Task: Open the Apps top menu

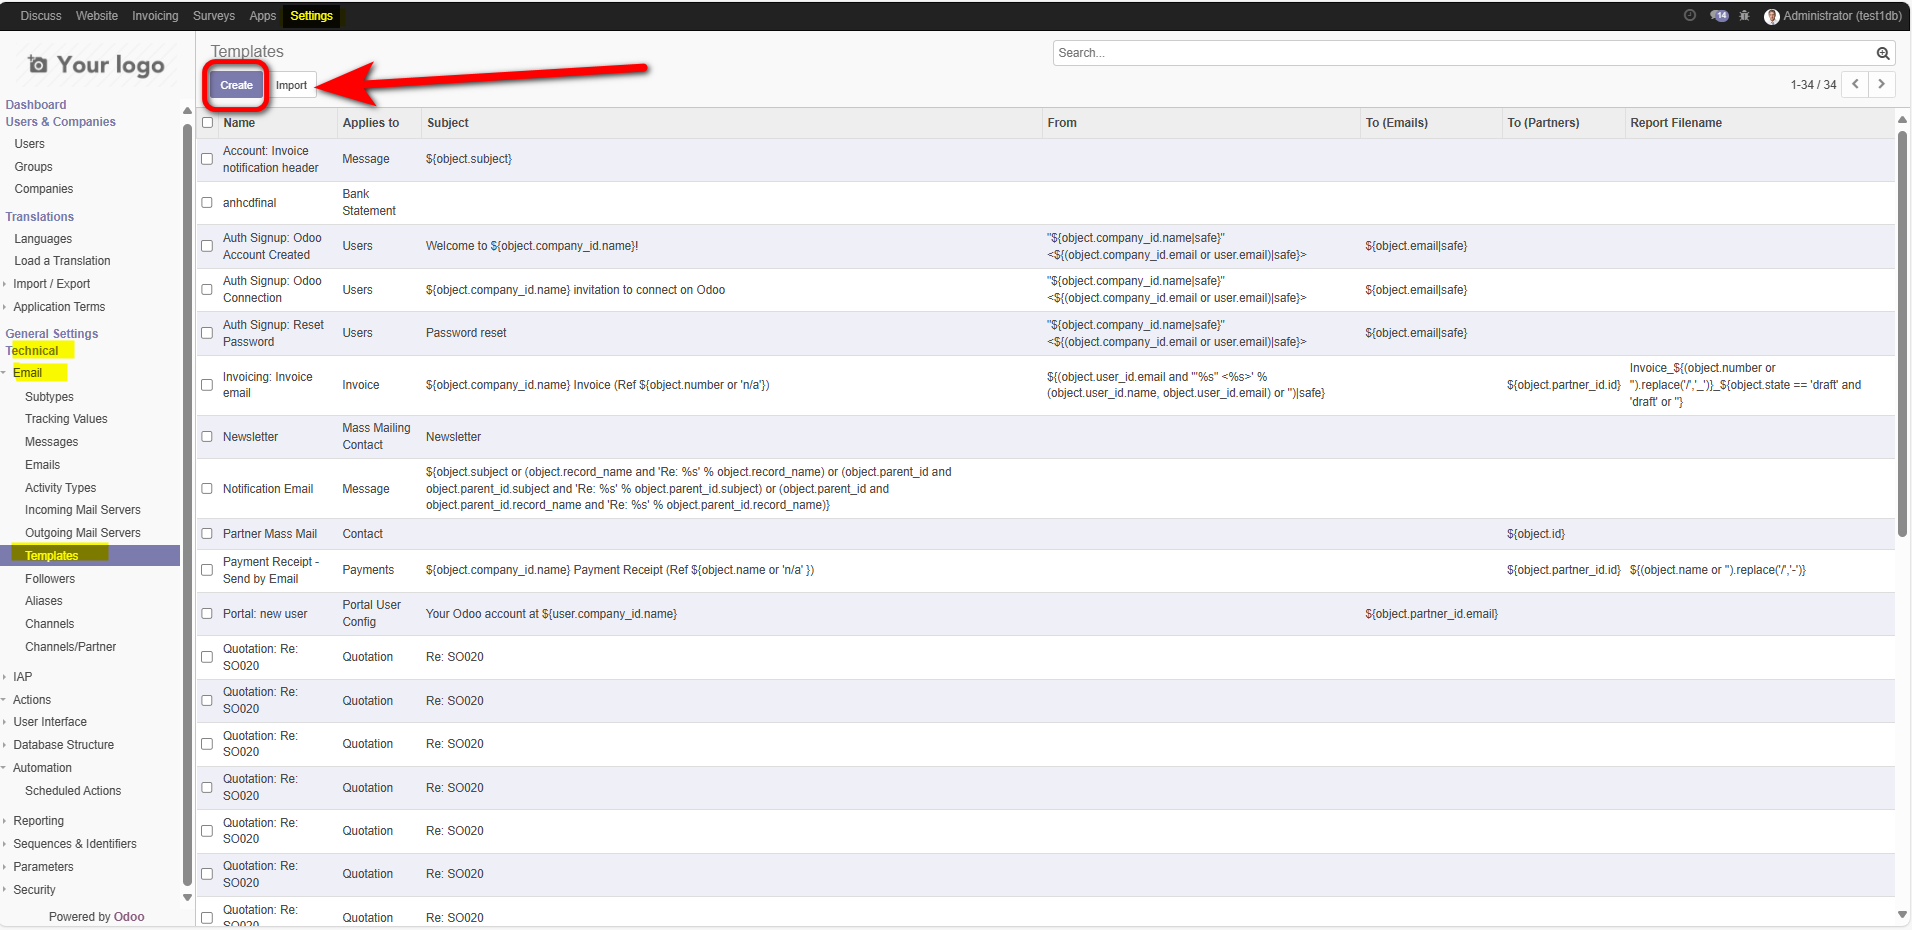Action: (262, 16)
